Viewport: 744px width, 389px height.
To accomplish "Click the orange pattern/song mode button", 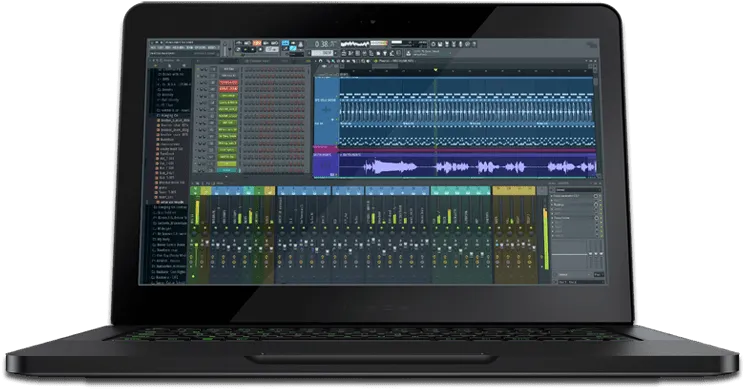I will 257,44.
